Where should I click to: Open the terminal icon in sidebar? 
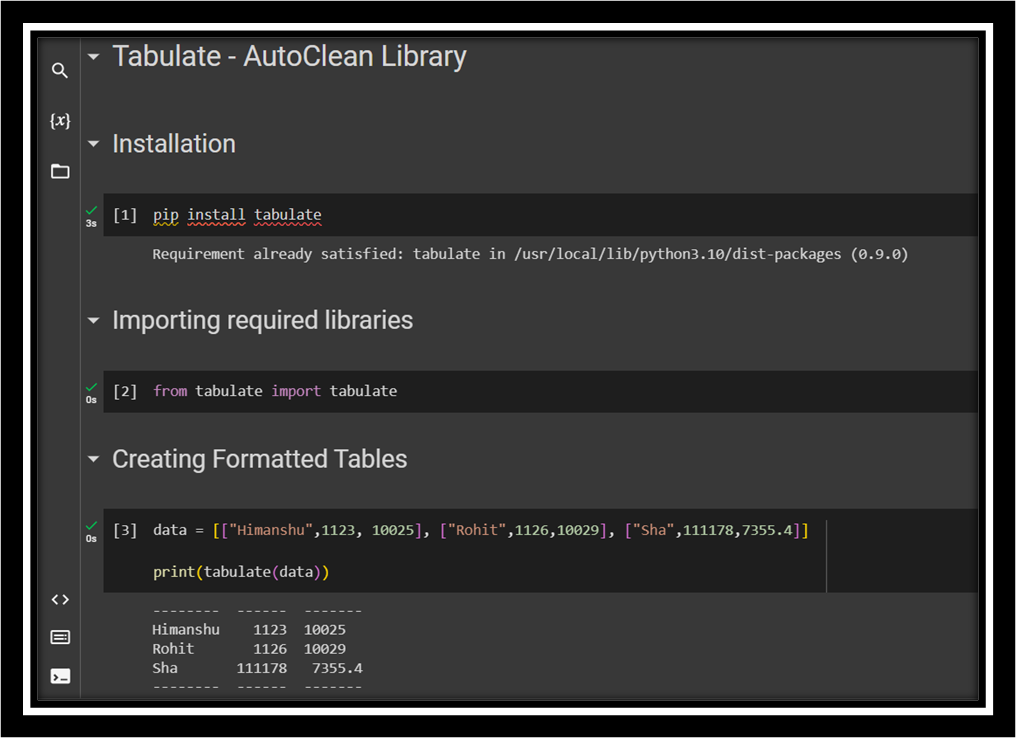pos(60,676)
